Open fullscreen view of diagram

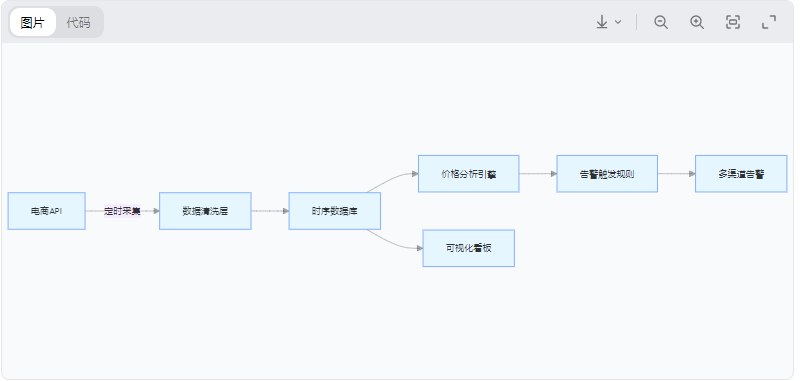769,22
